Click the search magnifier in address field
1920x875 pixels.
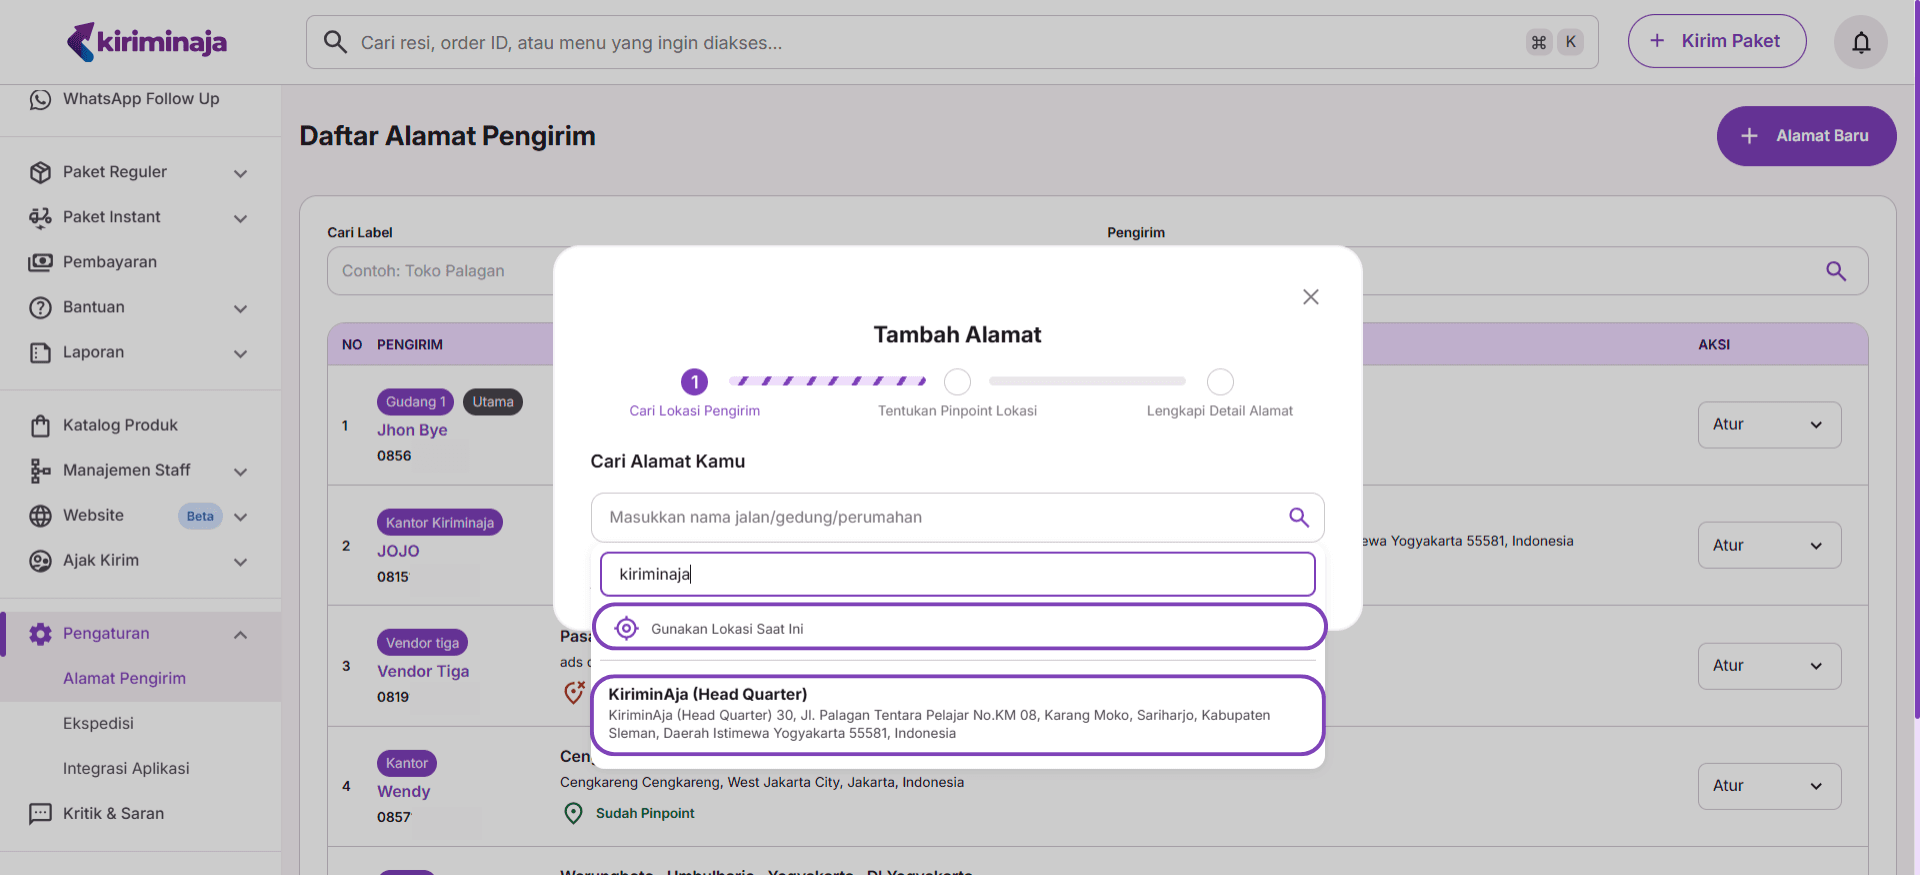point(1298,517)
